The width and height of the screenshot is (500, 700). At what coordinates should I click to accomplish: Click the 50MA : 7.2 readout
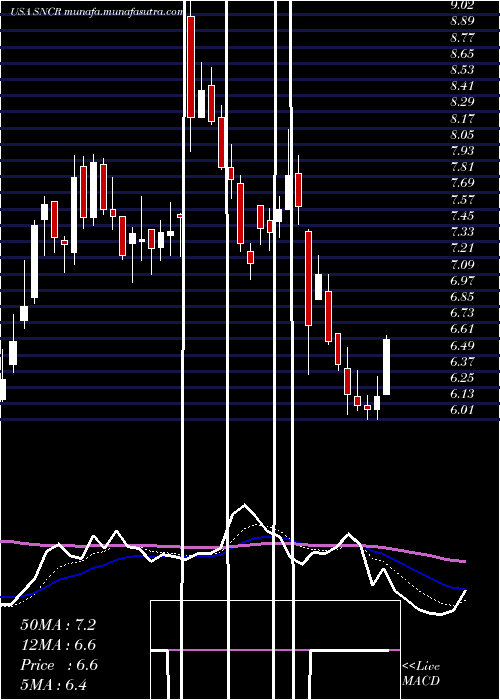click(x=58, y=625)
